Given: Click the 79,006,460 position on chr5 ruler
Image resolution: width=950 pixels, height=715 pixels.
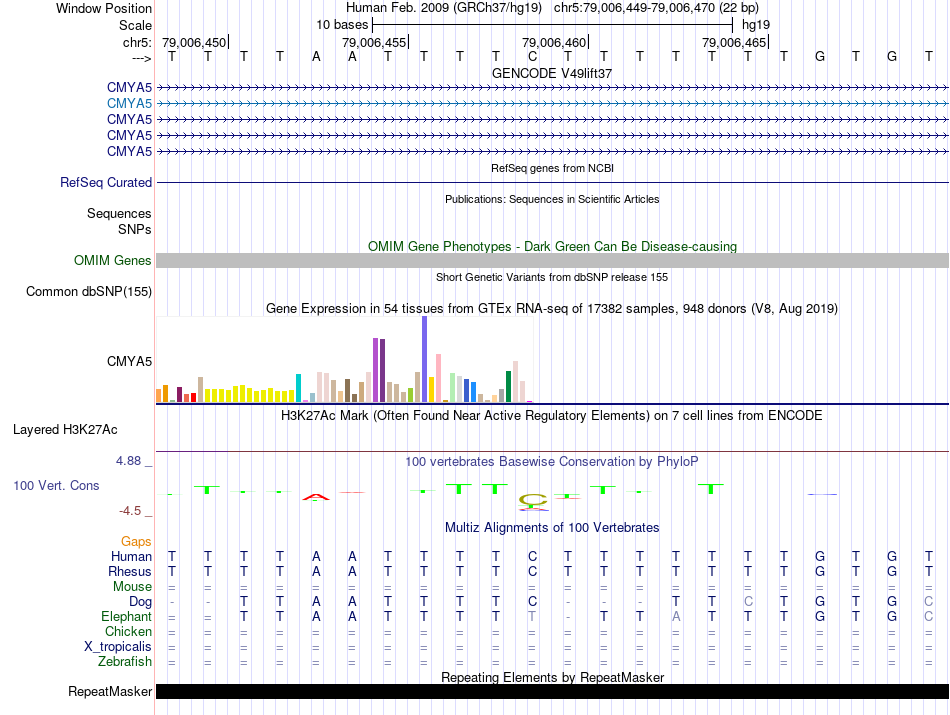Looking at the screenshot, I should (555, 42).
